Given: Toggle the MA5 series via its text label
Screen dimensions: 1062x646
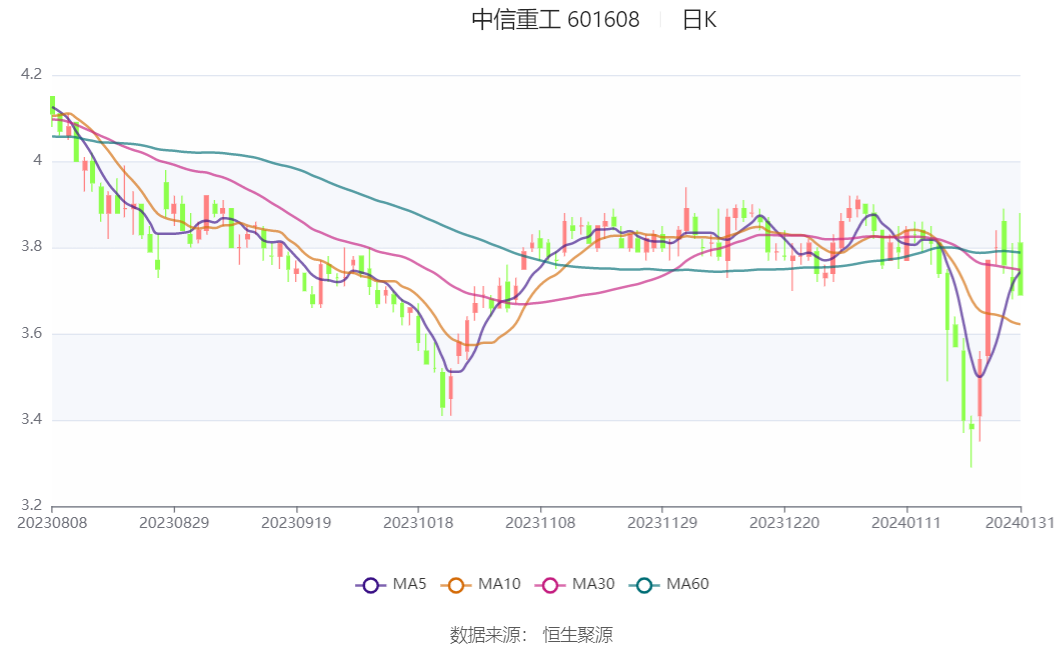Looking at the screenshot, I should [x=409, y=585].
